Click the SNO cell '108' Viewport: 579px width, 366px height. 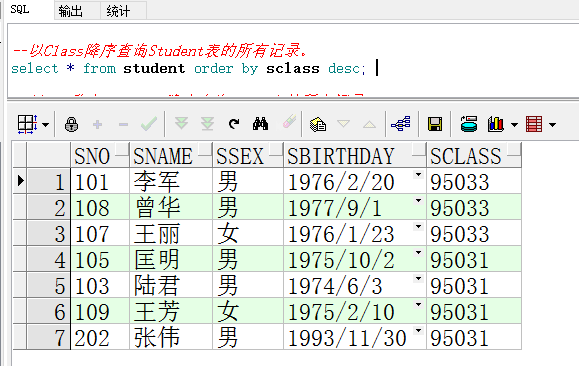coord(100,207)
